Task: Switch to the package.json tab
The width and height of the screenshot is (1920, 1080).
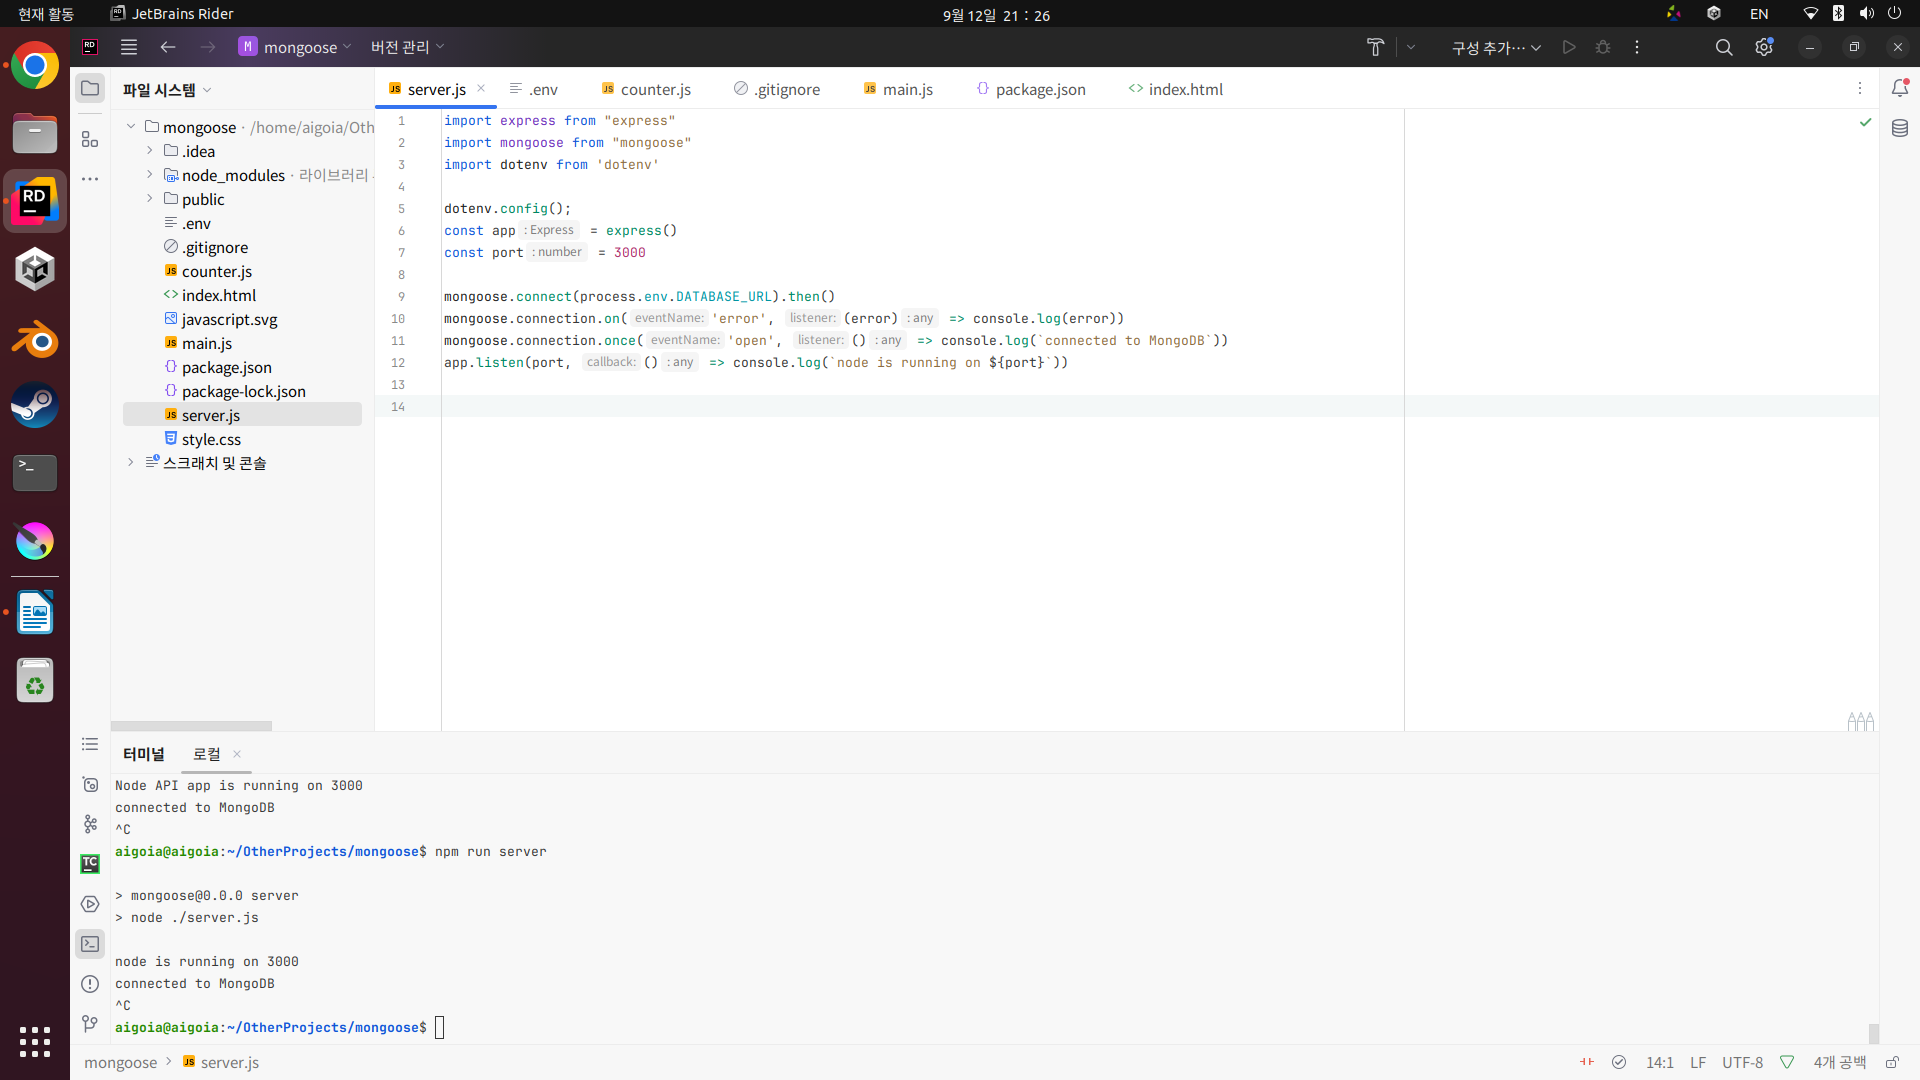Action: point(1031,89)
